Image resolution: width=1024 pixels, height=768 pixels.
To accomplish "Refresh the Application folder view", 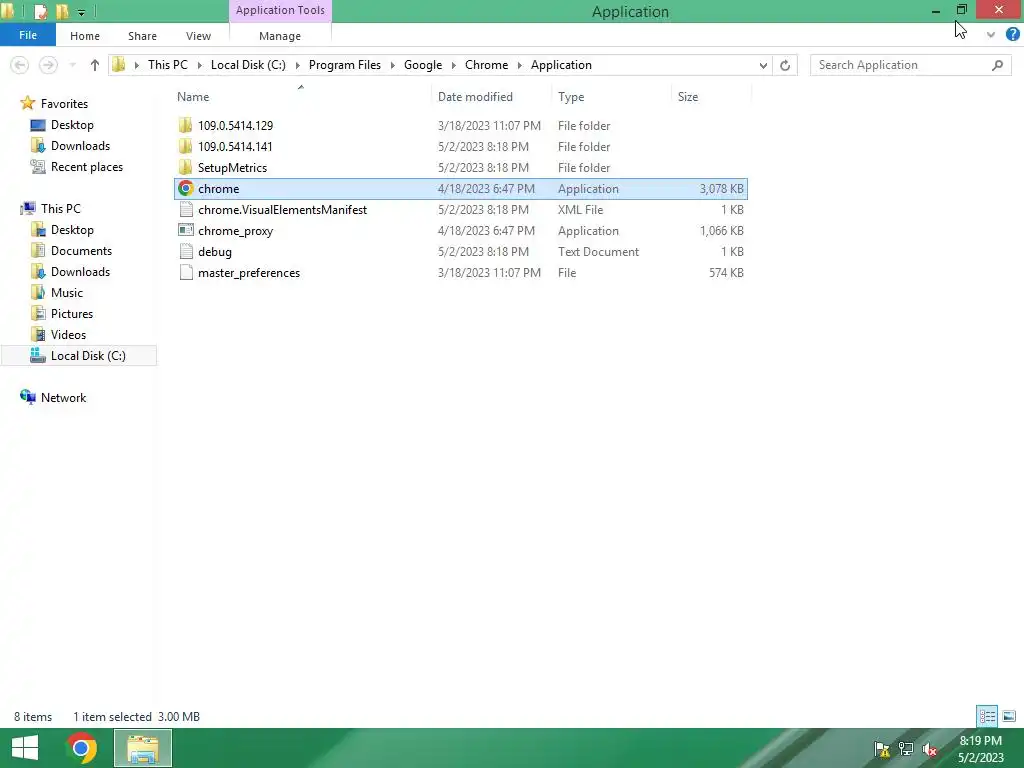I will [x=785, y=65].
